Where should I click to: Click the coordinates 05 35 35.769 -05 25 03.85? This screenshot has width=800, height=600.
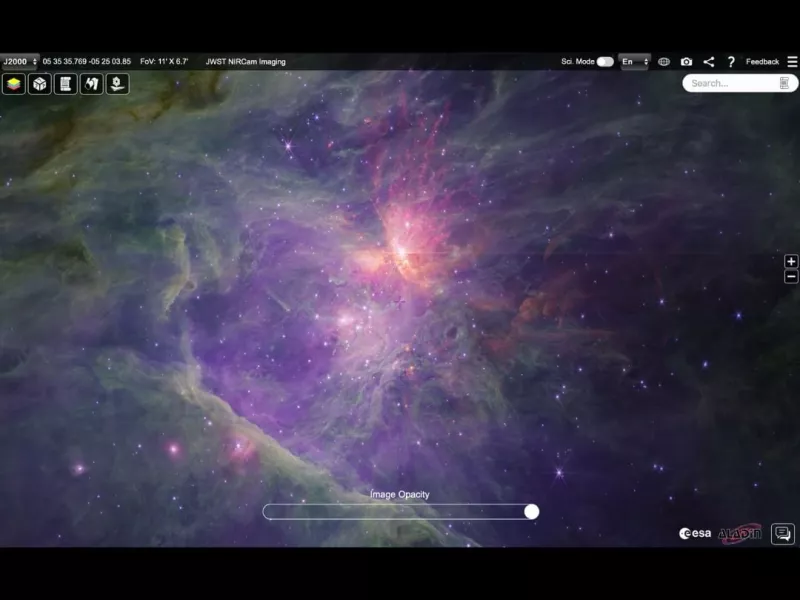point(87,62)
